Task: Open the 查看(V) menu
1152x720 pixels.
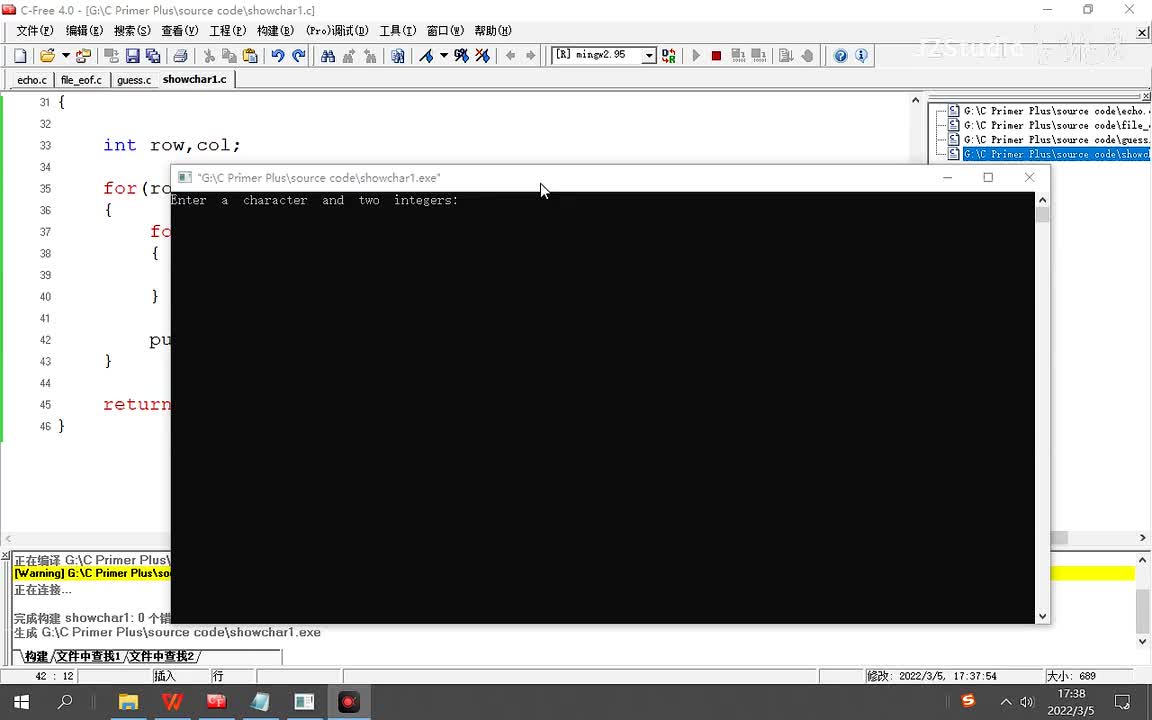Action: (179, 31)
